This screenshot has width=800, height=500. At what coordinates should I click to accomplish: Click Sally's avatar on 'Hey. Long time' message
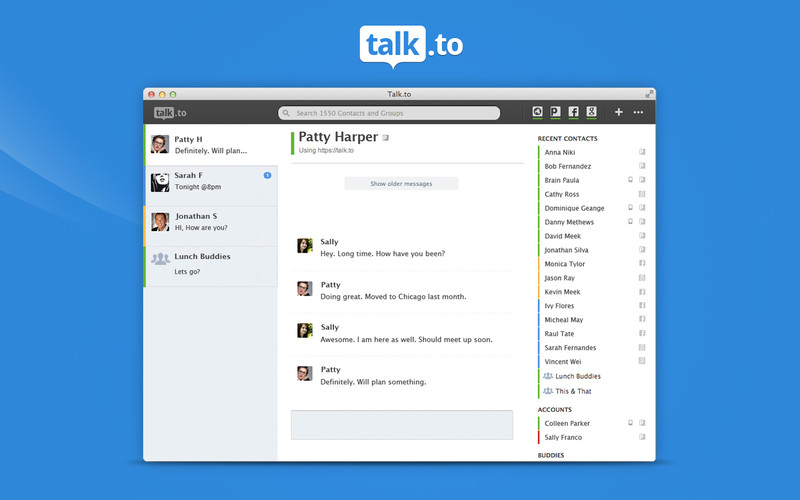pyautogui.click(x=305, y=245)
